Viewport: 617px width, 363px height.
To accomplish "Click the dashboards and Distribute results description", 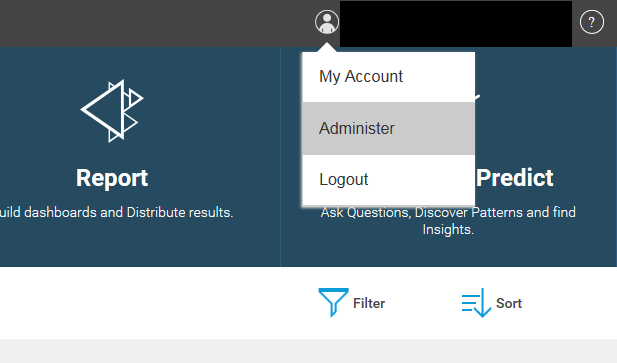I will (116, 212).
